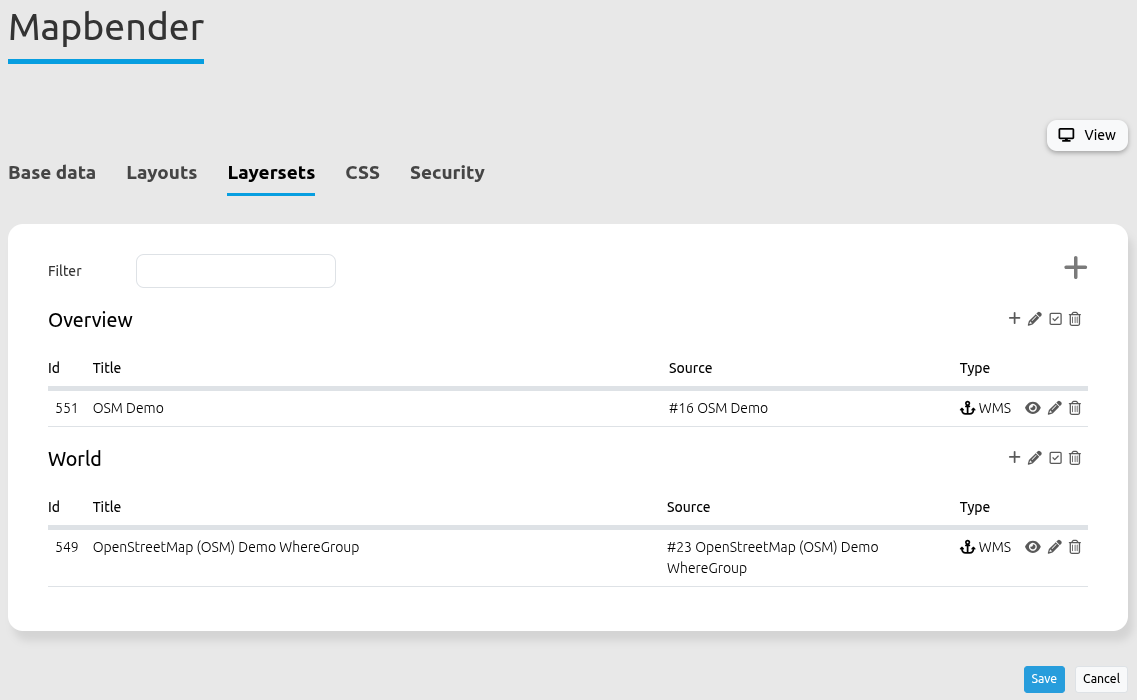Open the Security tab

point(447,173)
